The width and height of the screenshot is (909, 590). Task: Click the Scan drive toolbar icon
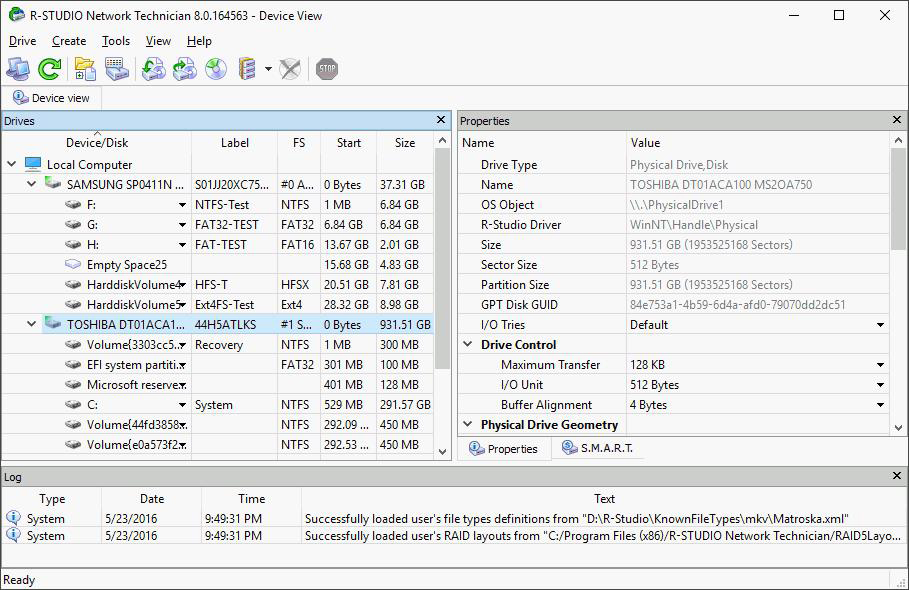117,69
